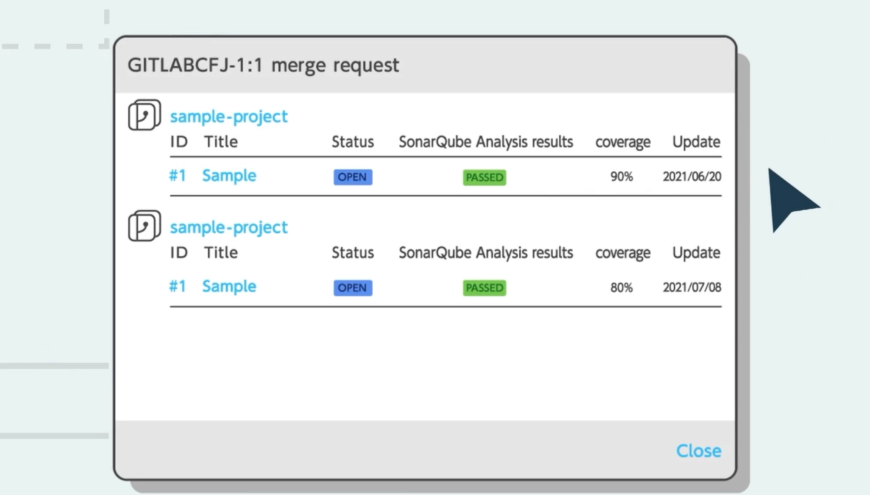Close the merge request dialog
Screen dimensions: 870x495
tap(699, 451)
